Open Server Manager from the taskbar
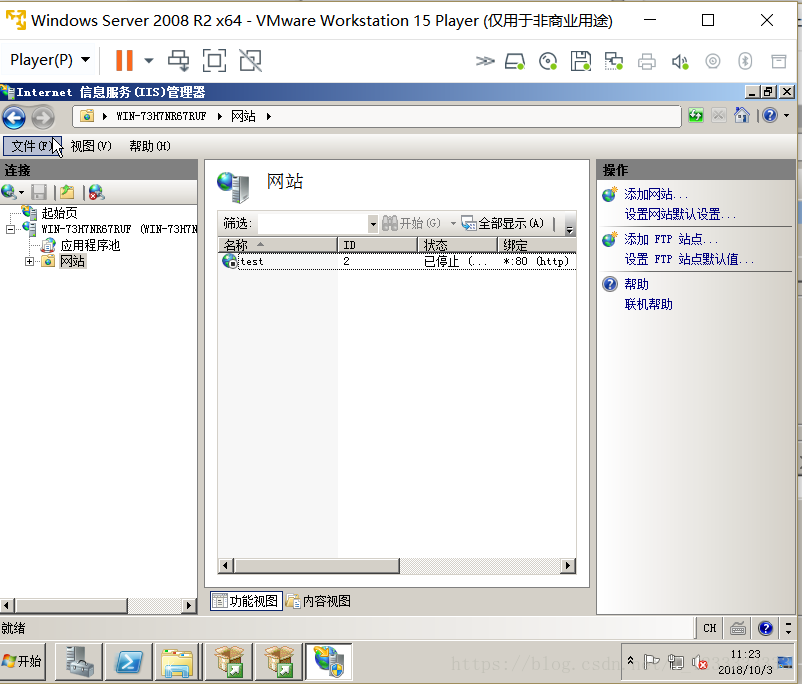The height and width of the screenshot is (684, 802). point(79,662)
